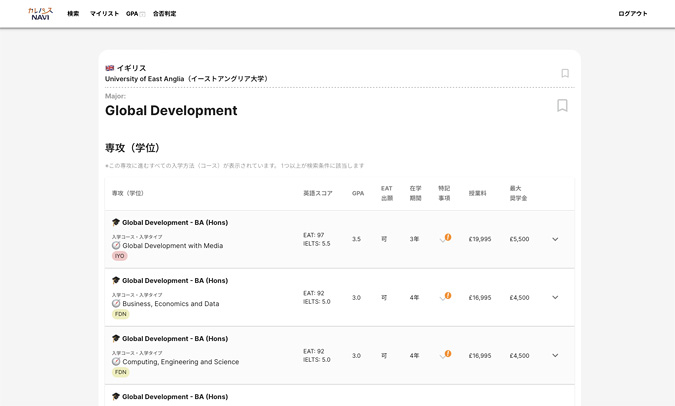
Task: Click graduation cap icon in Computing row
Action: coord(116,338)
